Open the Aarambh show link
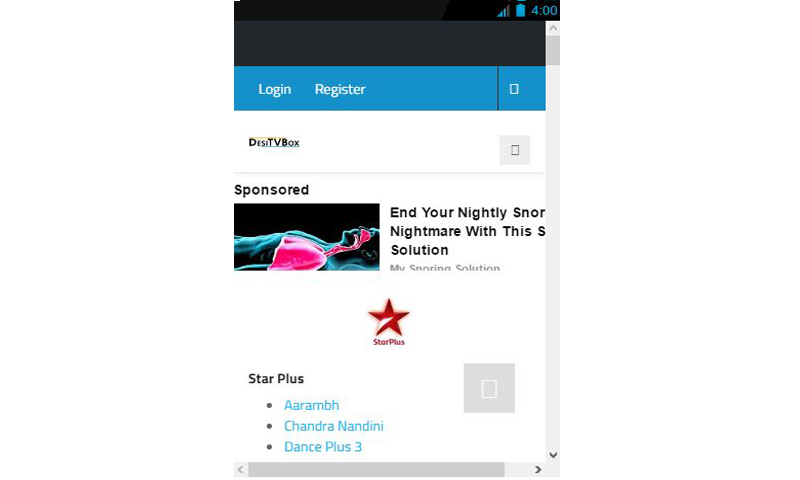This screenshot has width=800, height=480. (x=311, y=405)
